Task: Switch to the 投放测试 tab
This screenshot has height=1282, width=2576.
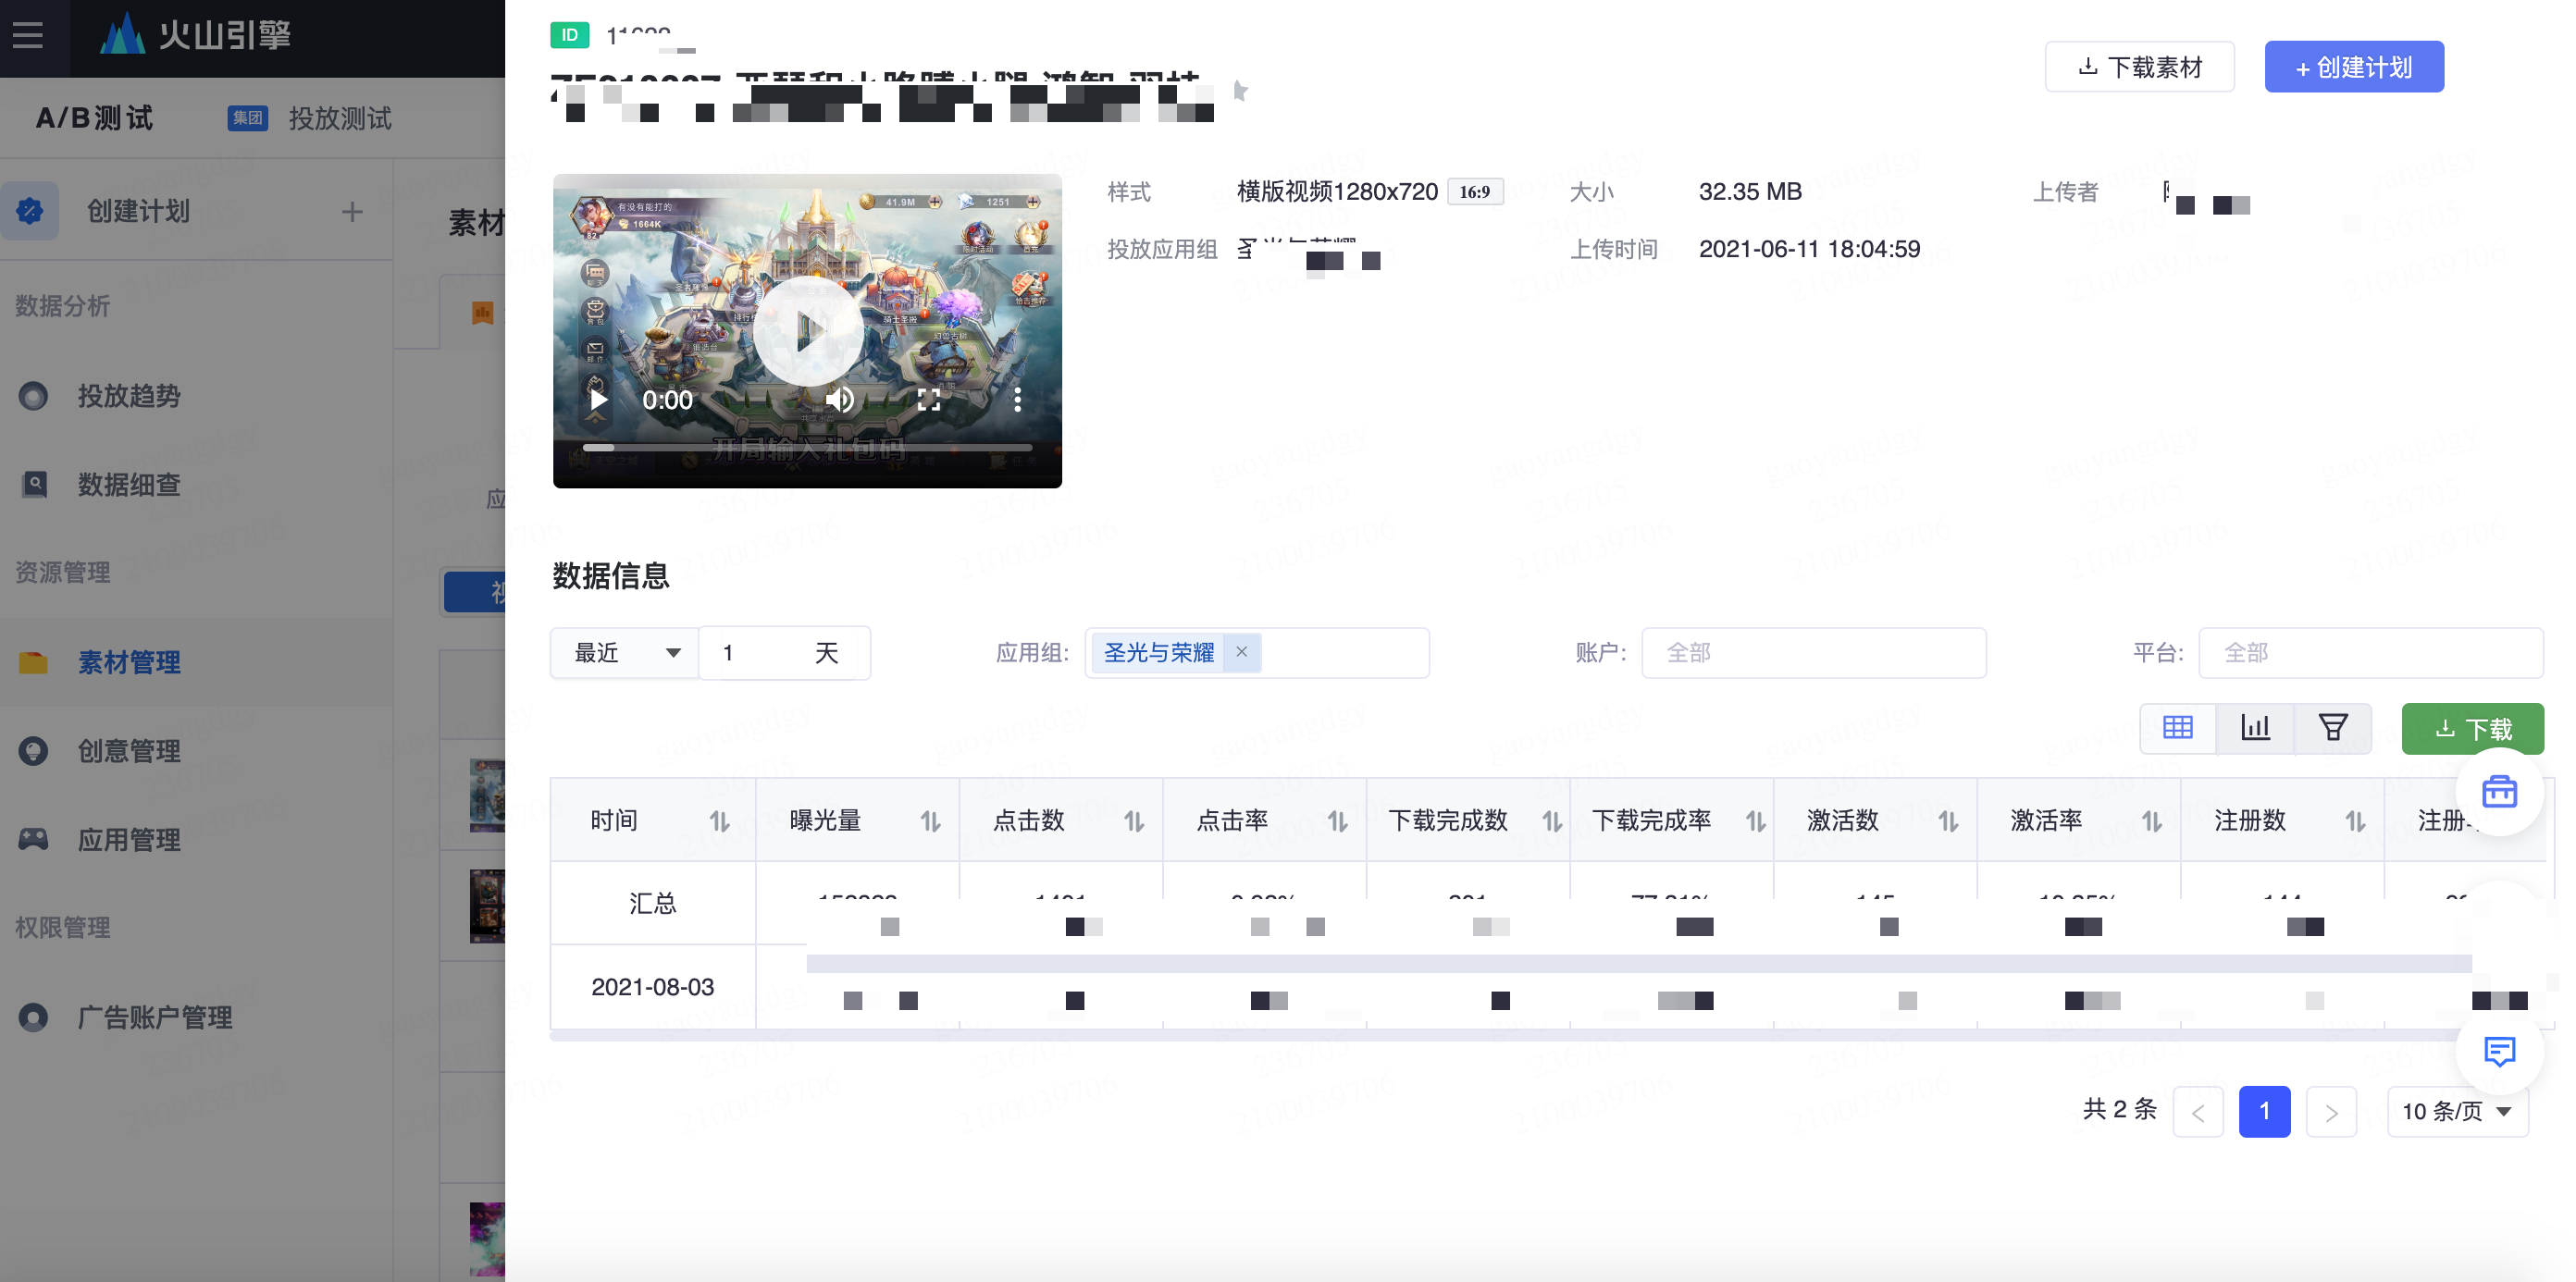Action: pos(340,119)
